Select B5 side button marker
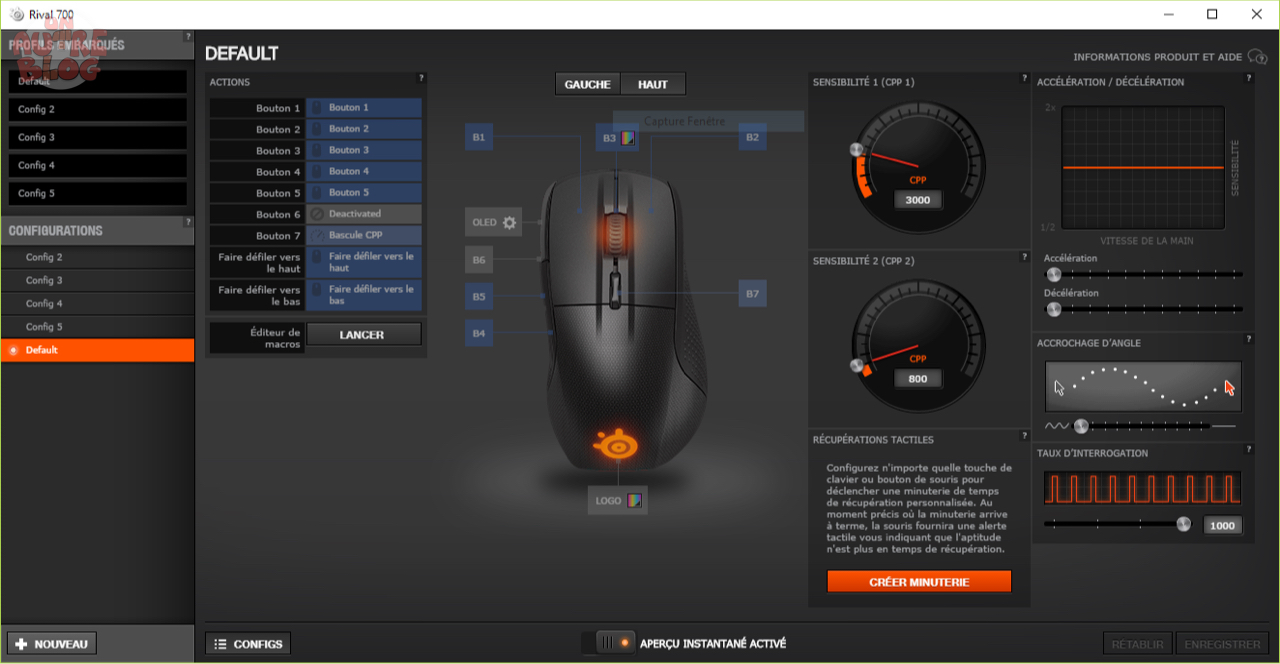This screenshot has height=664, width=1280. pyautogui.click(x=479, y=296)
